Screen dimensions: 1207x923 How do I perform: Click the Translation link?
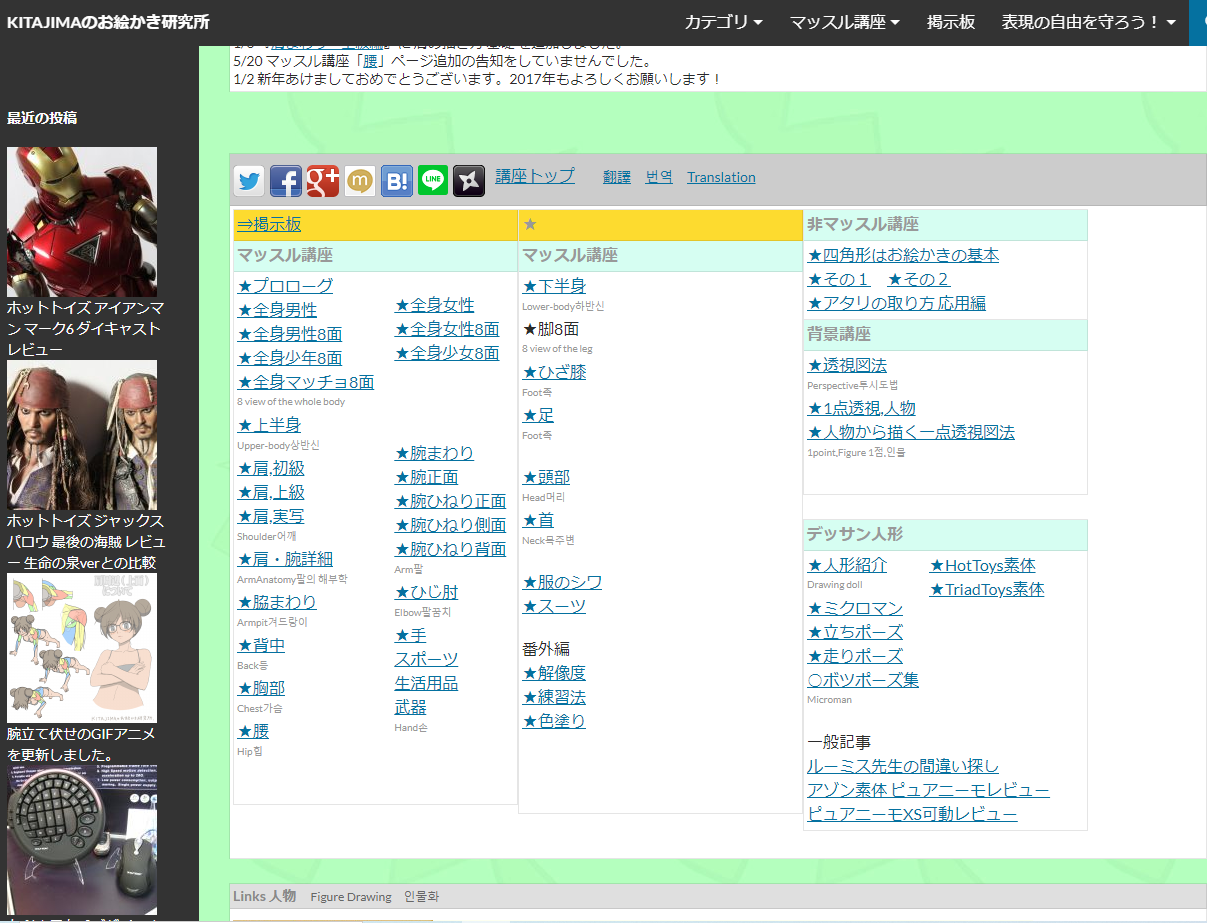click(x=721, y=177)
